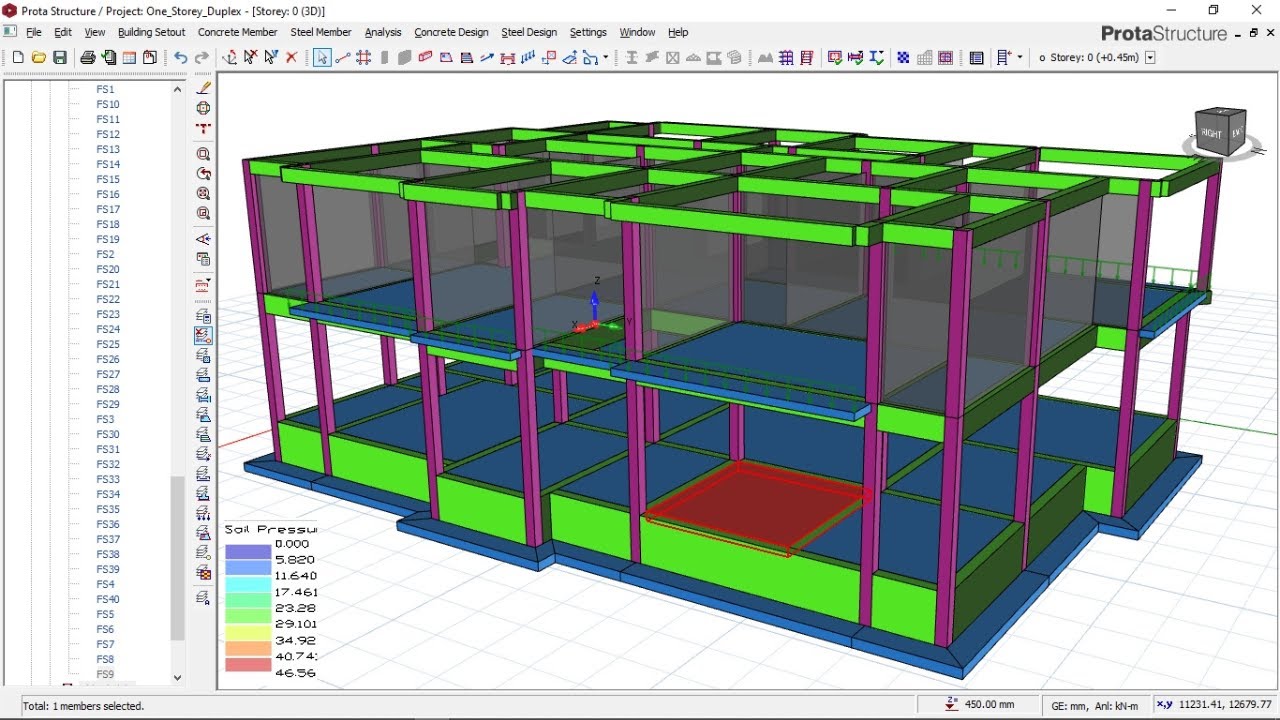1280x720 pixels.
Task: Open the Concrete Member menu
Action: 237,32
